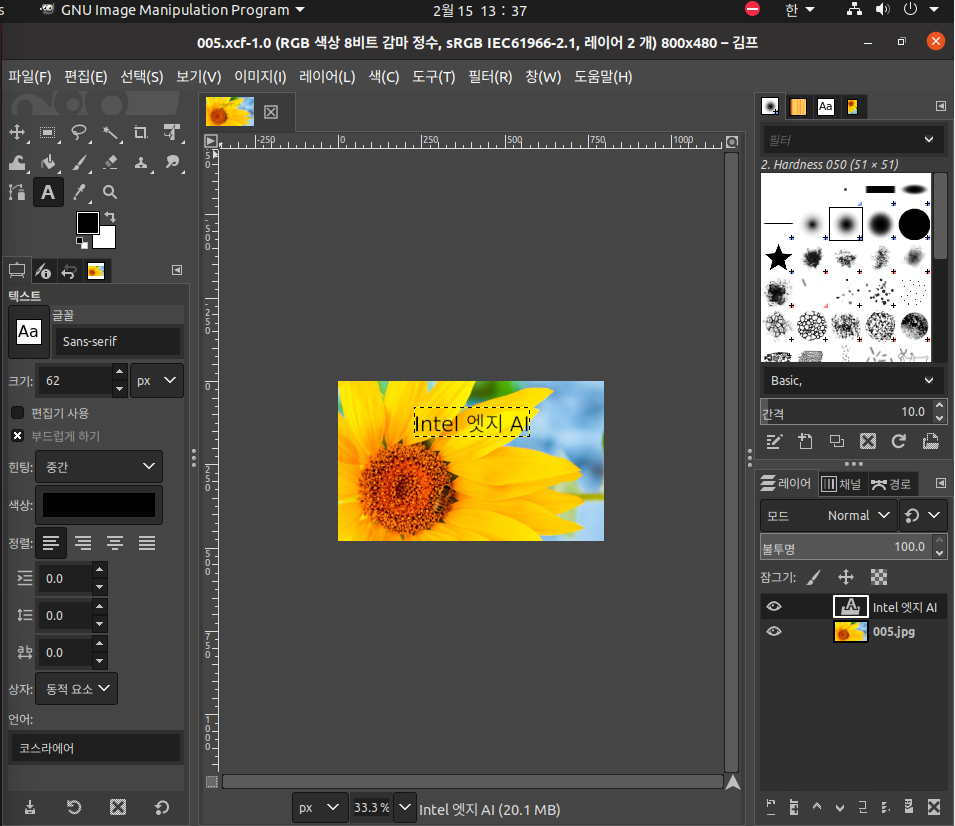The width and height of the screenshot is (955, 826).
Task: Select the Crop tool
Action: pos(141,132)
